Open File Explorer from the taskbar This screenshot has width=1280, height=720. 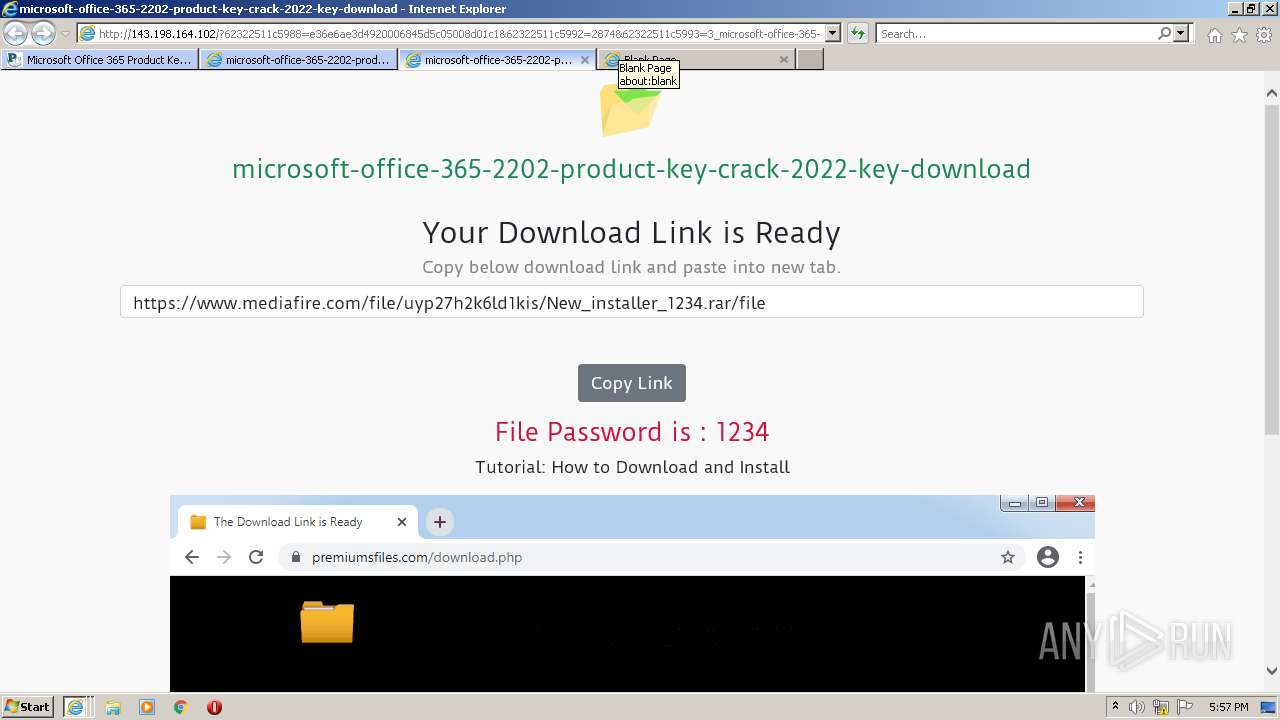point(113,707)
